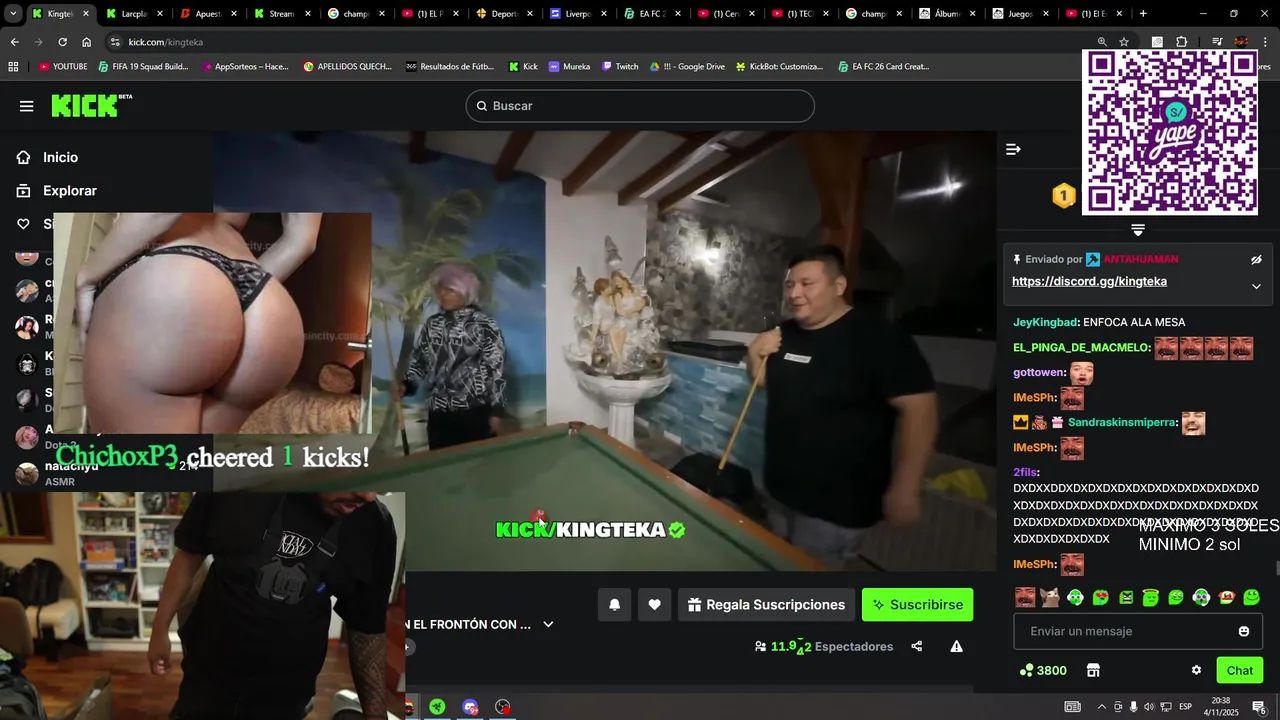Report the stream with the warning triangle icon
Viewport: 1280px width, 720px height.
pos(956,647)
